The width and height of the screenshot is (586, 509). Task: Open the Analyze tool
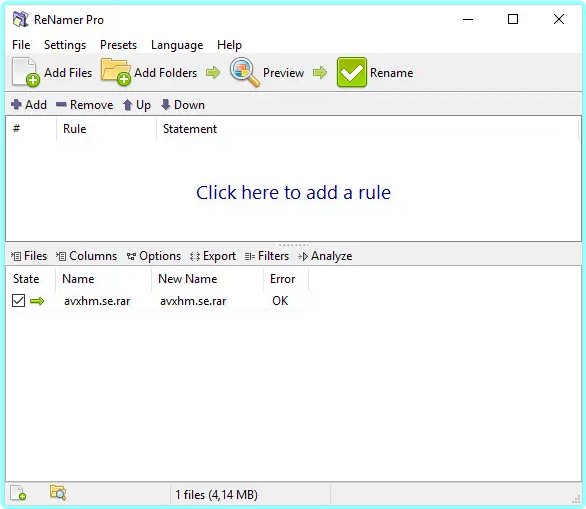(x=325, y=256)
